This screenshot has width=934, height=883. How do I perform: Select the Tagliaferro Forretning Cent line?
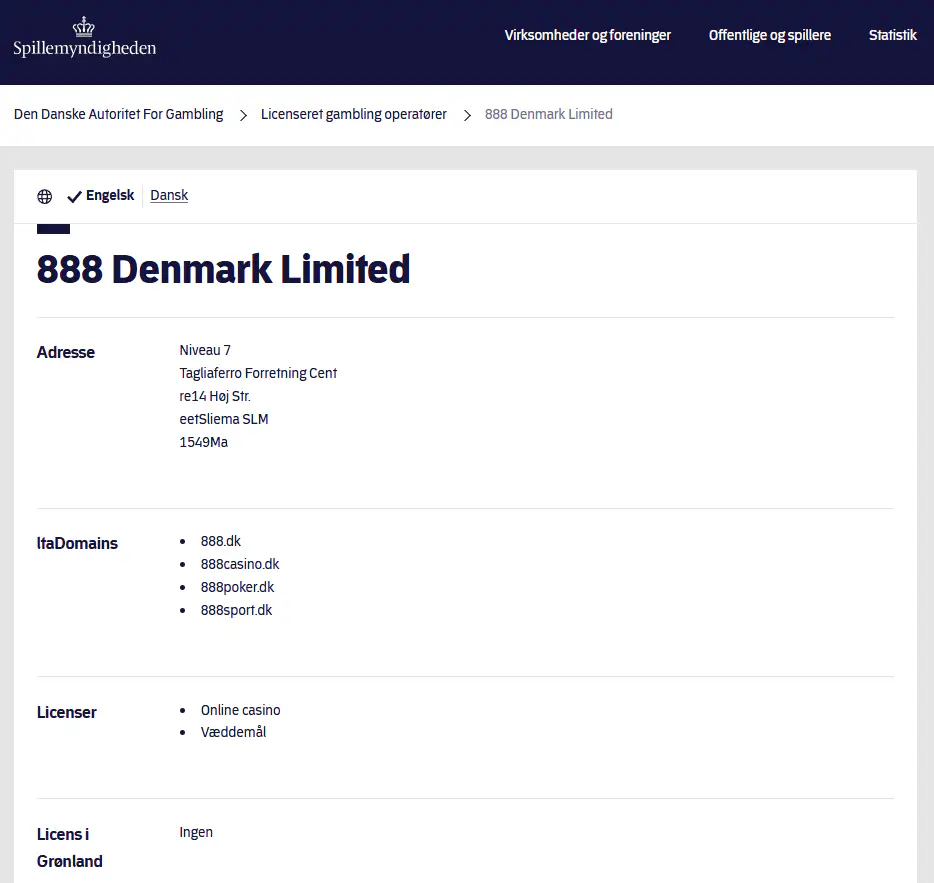coord(258,373)
